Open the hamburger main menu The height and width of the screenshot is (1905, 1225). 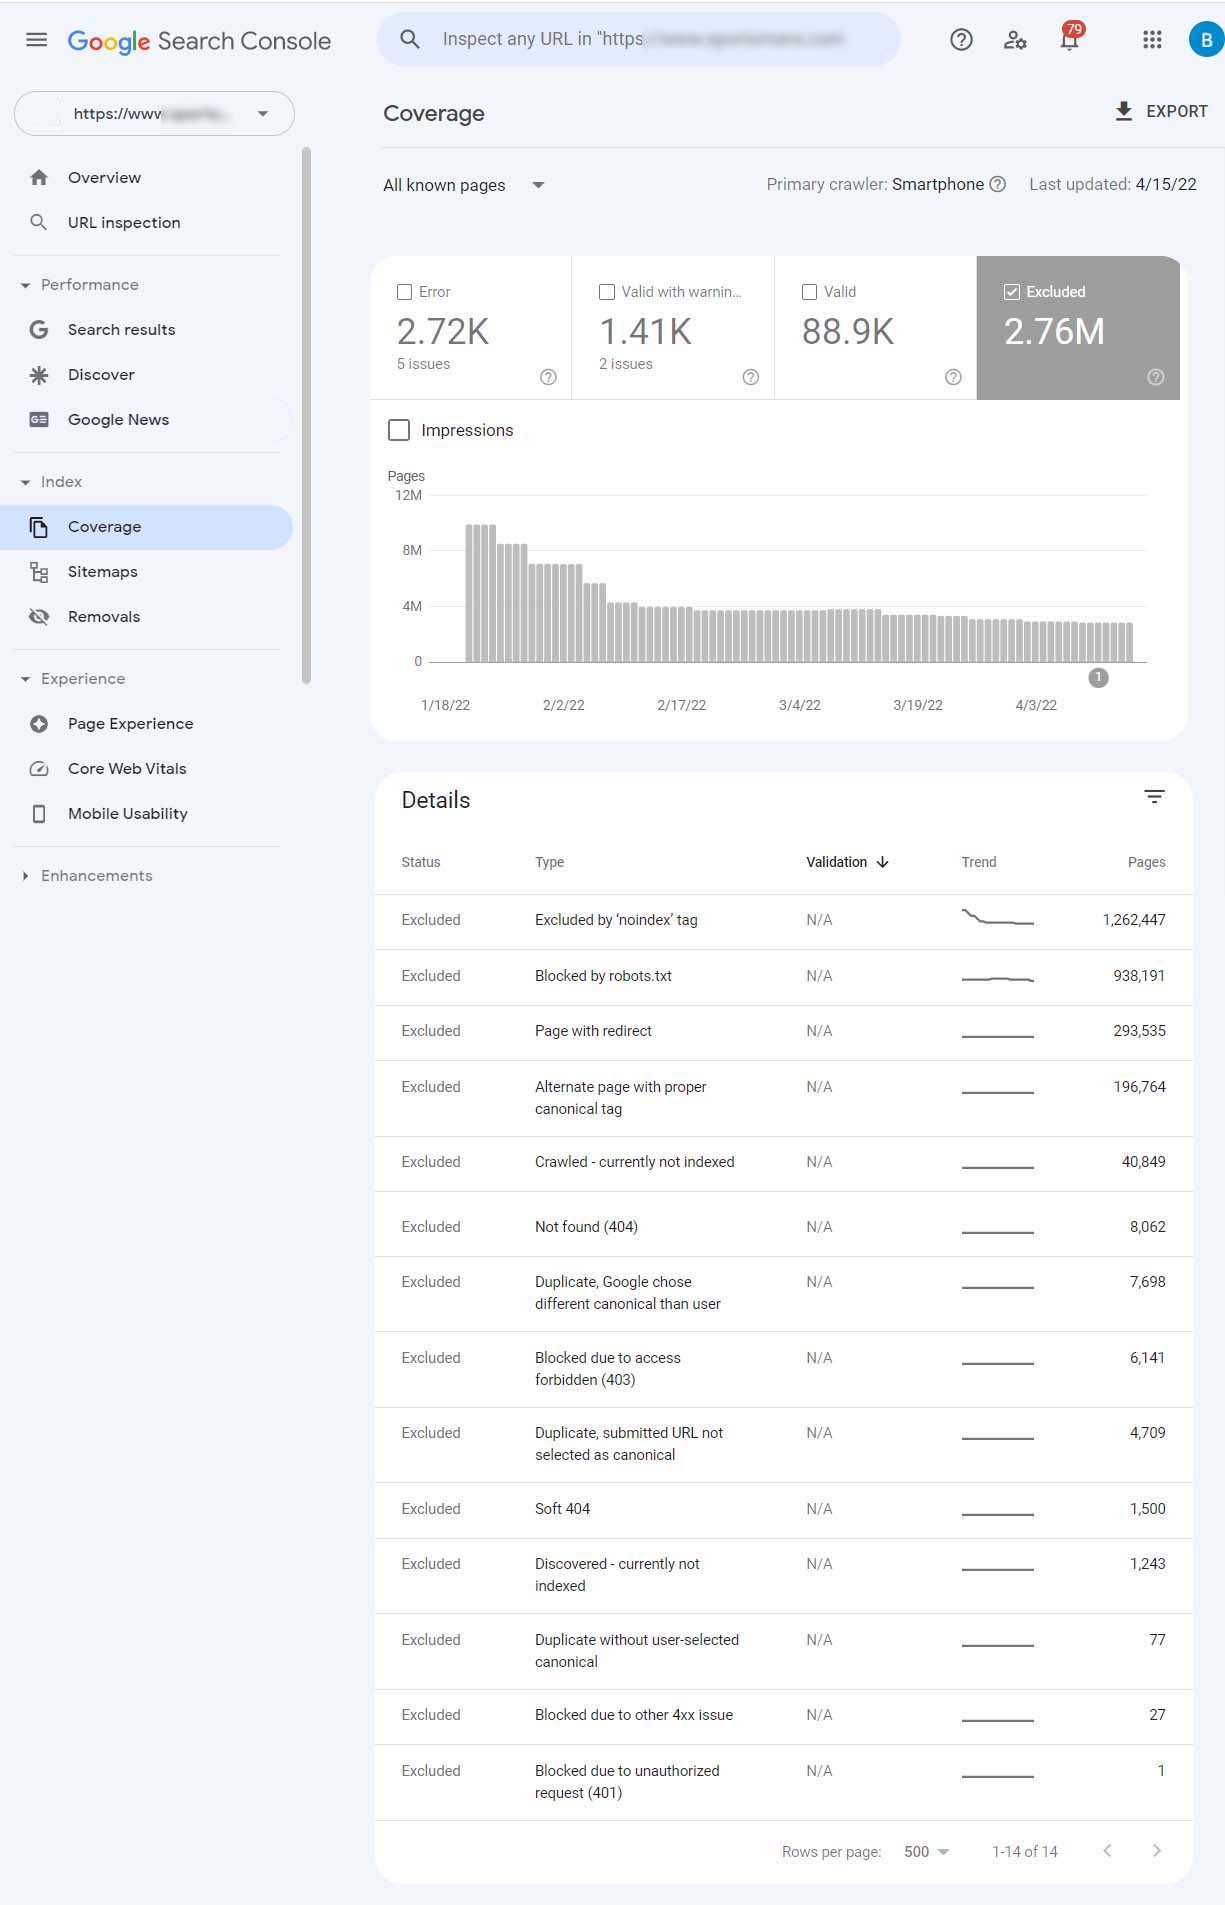pyautogui.click(x=36, y=40)
